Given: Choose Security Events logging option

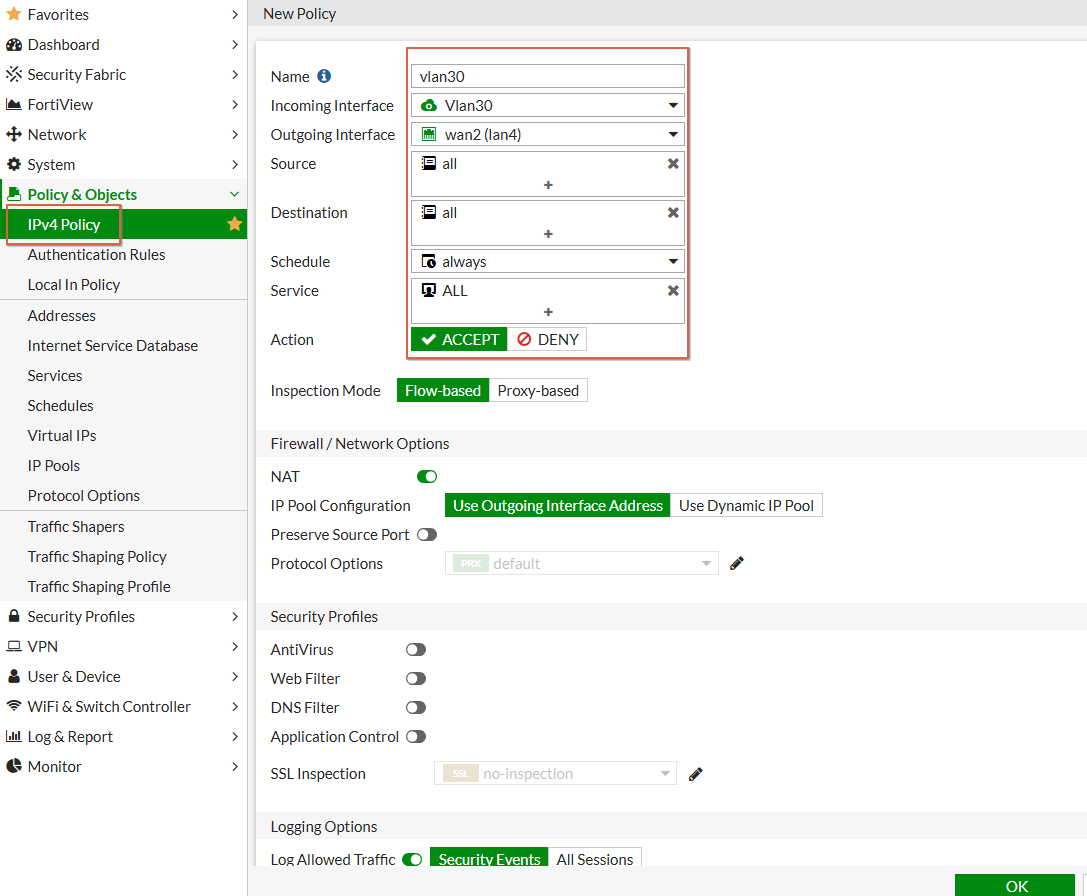Looking at the screenshot, I should click(489, 859).
